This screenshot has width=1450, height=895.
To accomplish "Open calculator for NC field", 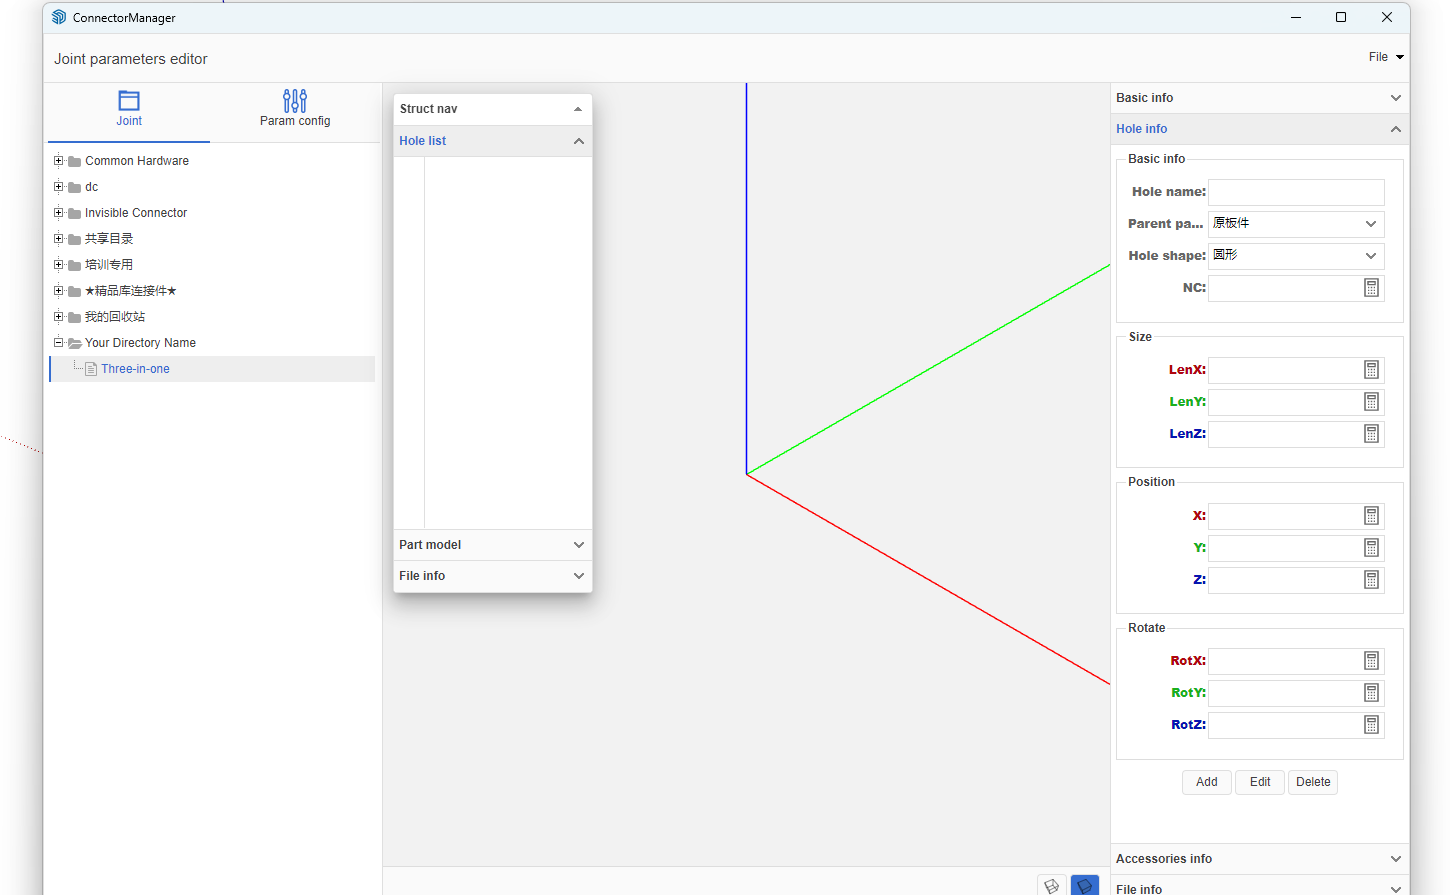I will tap(1371, 288).
